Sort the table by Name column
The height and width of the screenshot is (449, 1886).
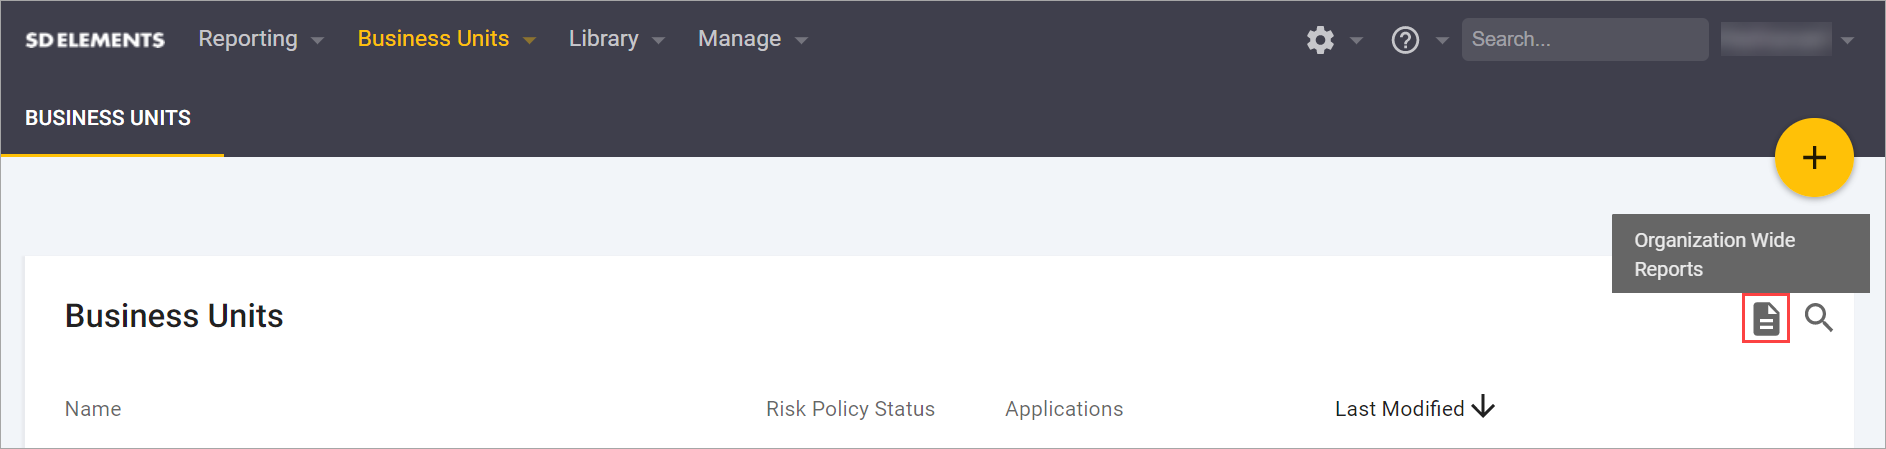93,409
